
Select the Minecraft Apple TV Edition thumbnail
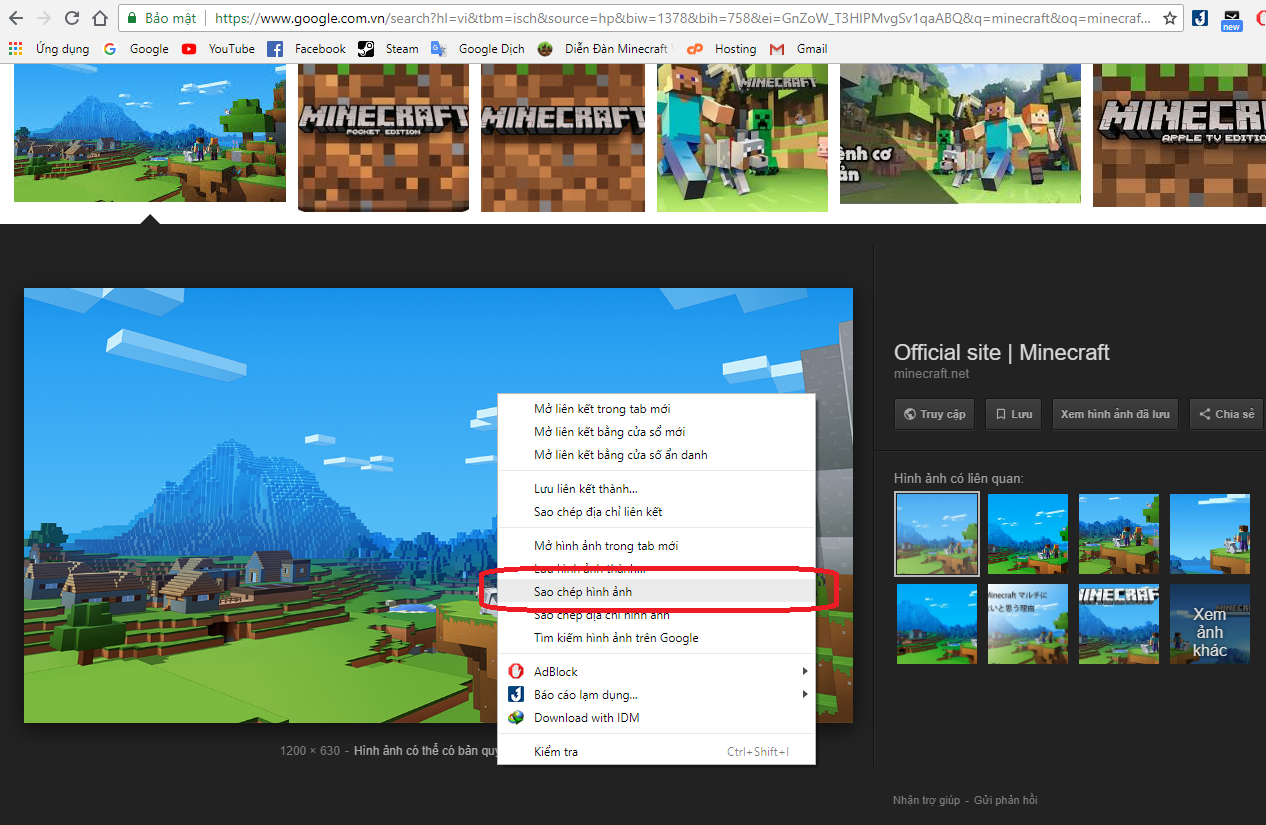pyautogui.click(x=1179, y=136)
